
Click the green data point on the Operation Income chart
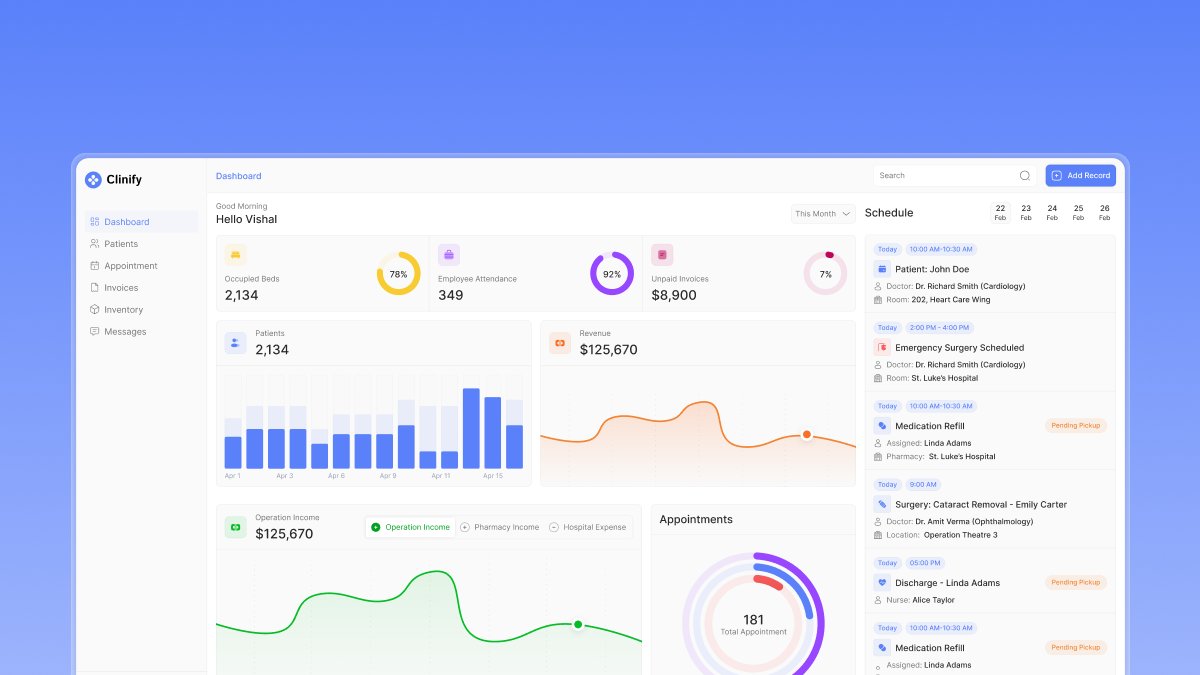(x=578, y=624)
